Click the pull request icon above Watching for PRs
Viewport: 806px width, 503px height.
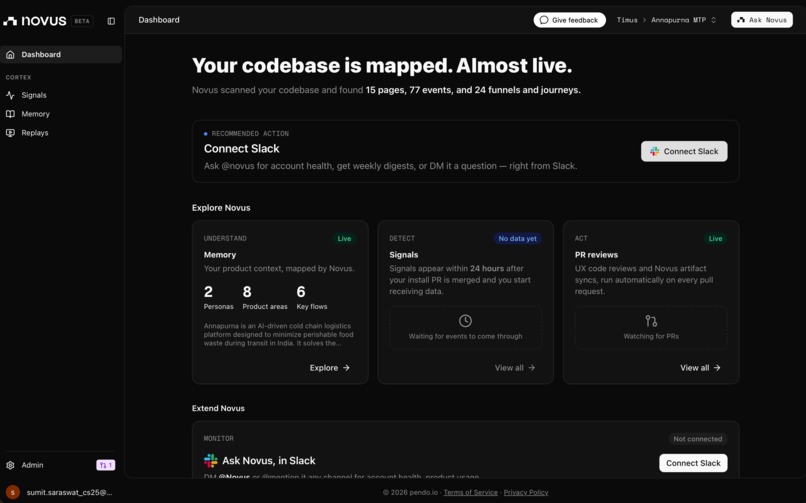pyautogui.click(x=651, y=321)
